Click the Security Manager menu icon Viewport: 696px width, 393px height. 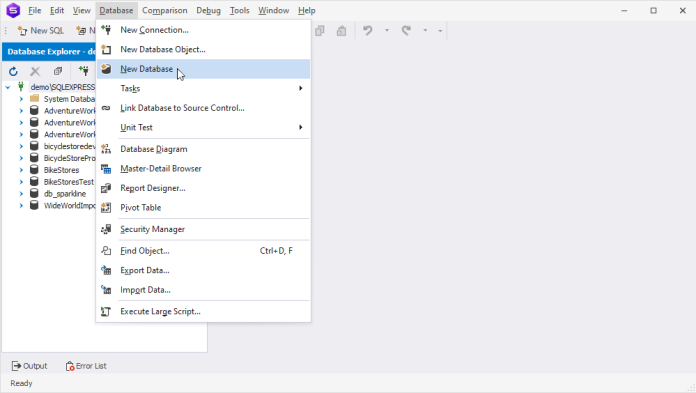click(106, 229)
